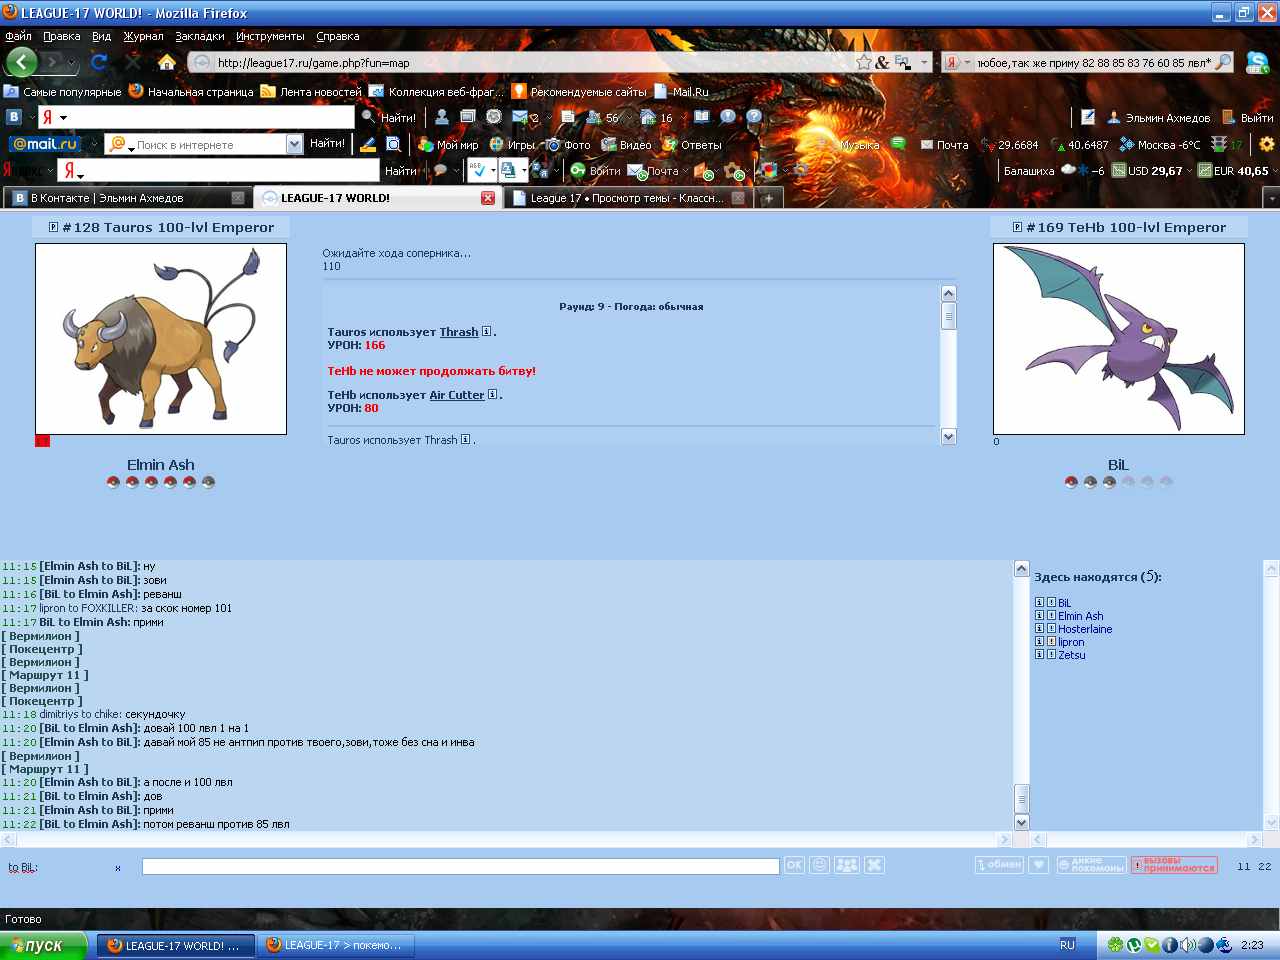
Task: Open Мой мир in Mail.ru toolbar
Action: (448, 144)
